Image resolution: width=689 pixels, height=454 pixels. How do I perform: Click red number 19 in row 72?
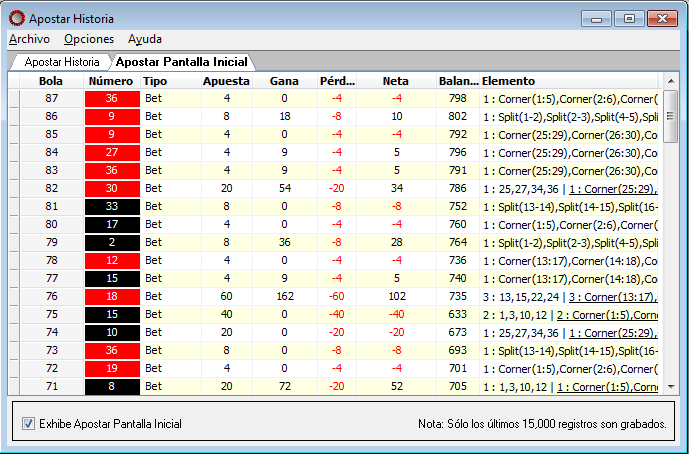point(112,368)
